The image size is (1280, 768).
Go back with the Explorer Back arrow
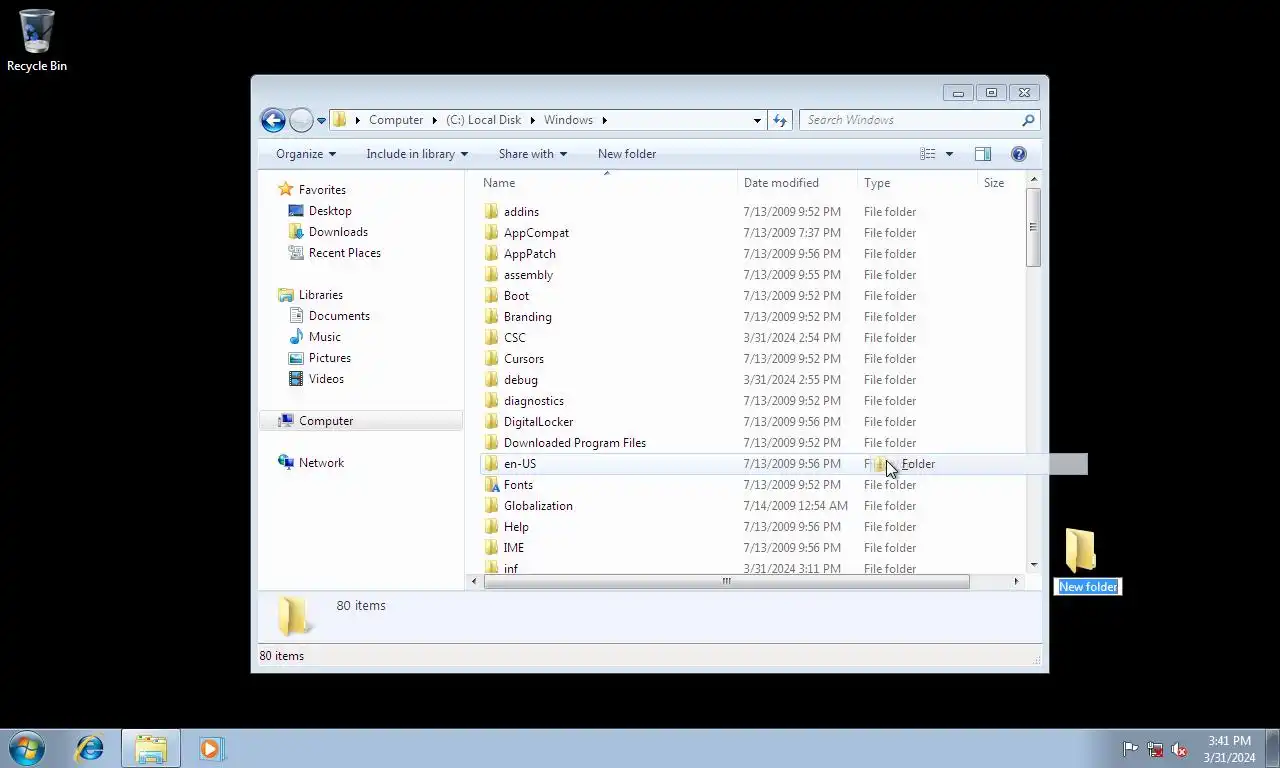tap(273, 120)
